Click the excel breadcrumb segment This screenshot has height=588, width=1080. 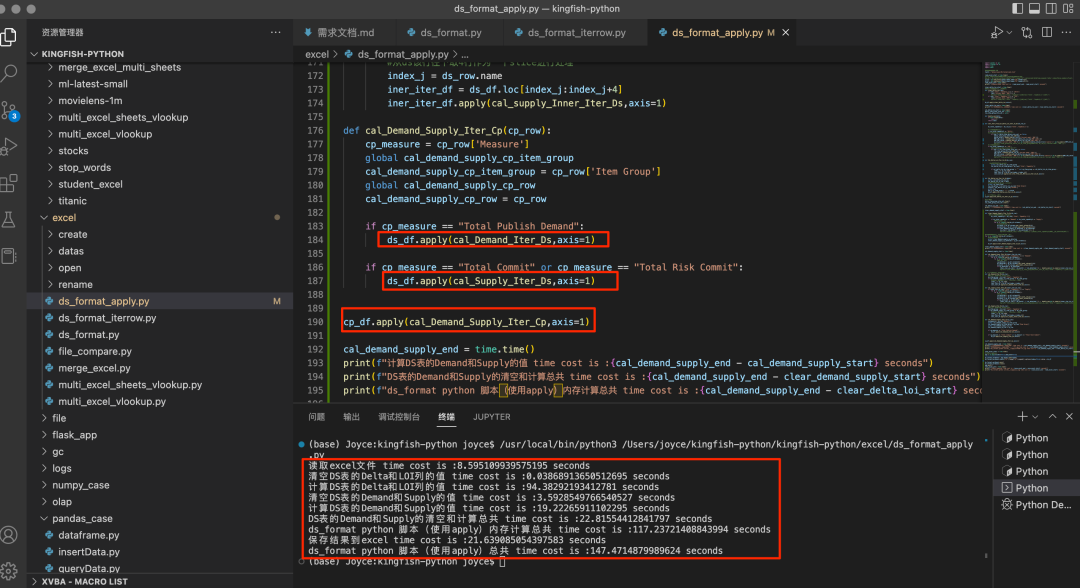(317, 54)
